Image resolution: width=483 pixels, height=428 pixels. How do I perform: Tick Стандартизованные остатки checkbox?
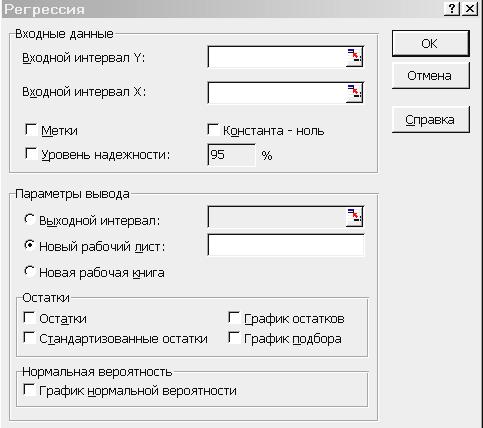coord(29,338)
